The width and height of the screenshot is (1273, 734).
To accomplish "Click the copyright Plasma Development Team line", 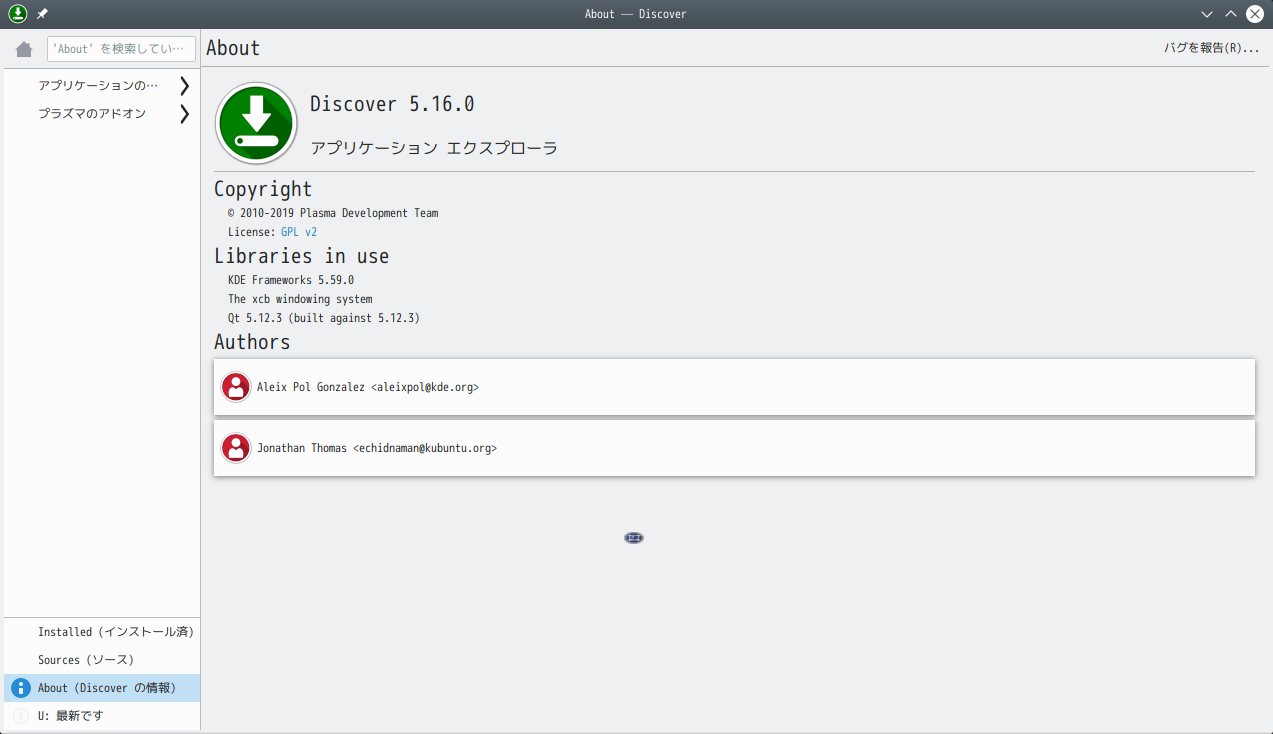I will tap(333, 213).
